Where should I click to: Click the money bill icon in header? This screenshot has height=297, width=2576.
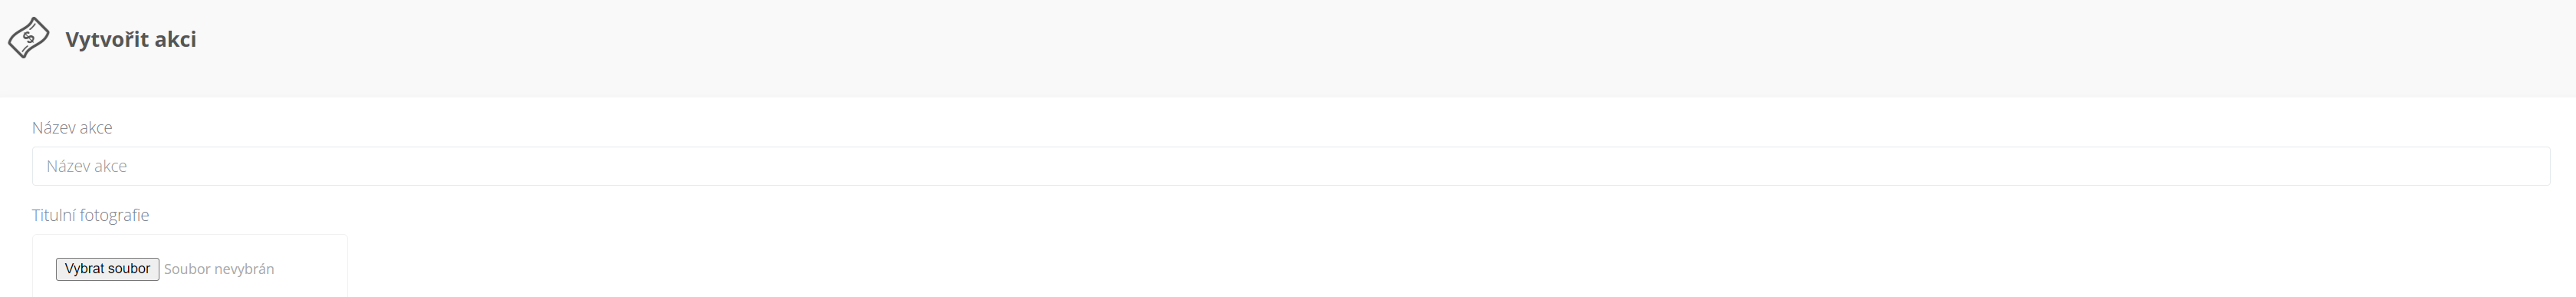[x=28, y=38]
